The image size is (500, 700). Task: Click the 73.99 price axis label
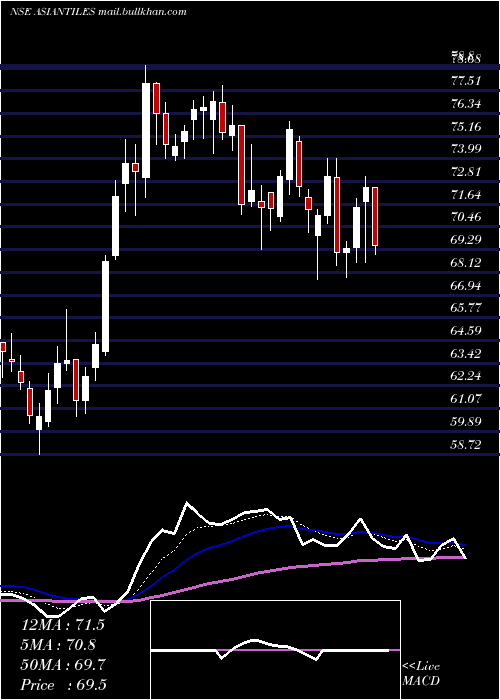[466, 149]
